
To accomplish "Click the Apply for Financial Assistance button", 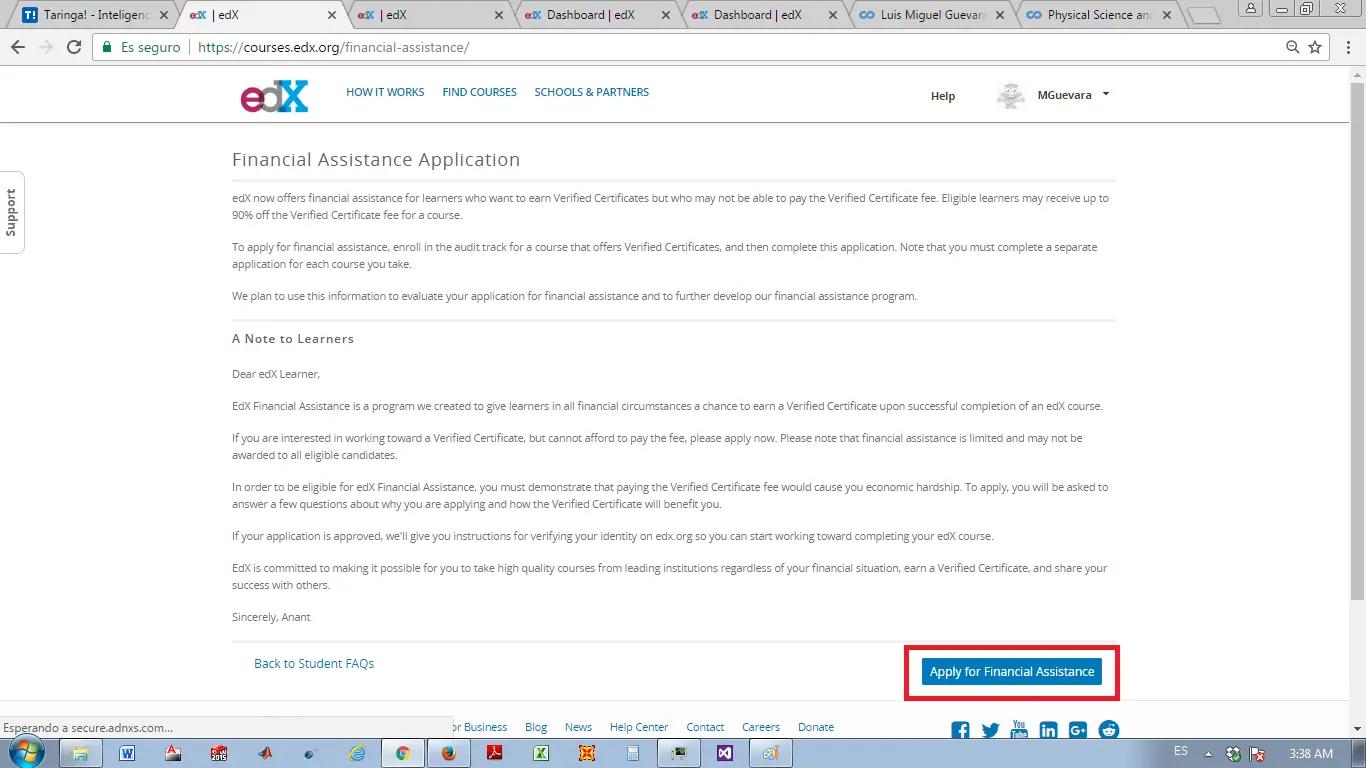I will click(1012, 672).
